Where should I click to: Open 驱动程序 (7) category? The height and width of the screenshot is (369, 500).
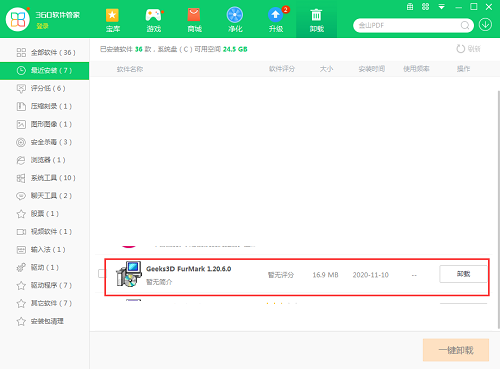tap(45, 285)
